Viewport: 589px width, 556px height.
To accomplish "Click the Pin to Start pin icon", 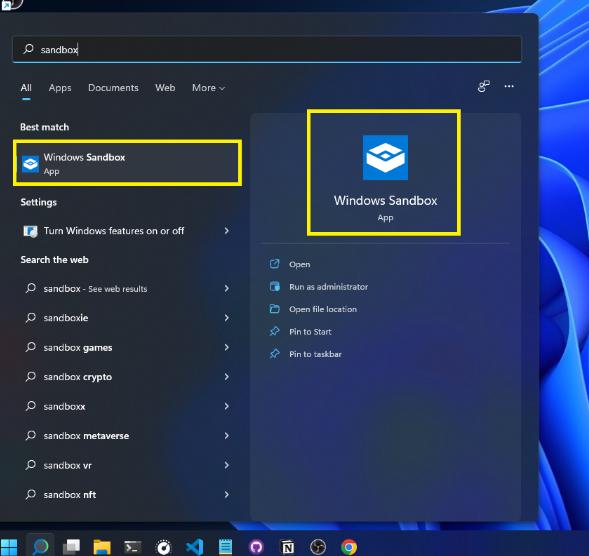I will [x=275, y=331].
